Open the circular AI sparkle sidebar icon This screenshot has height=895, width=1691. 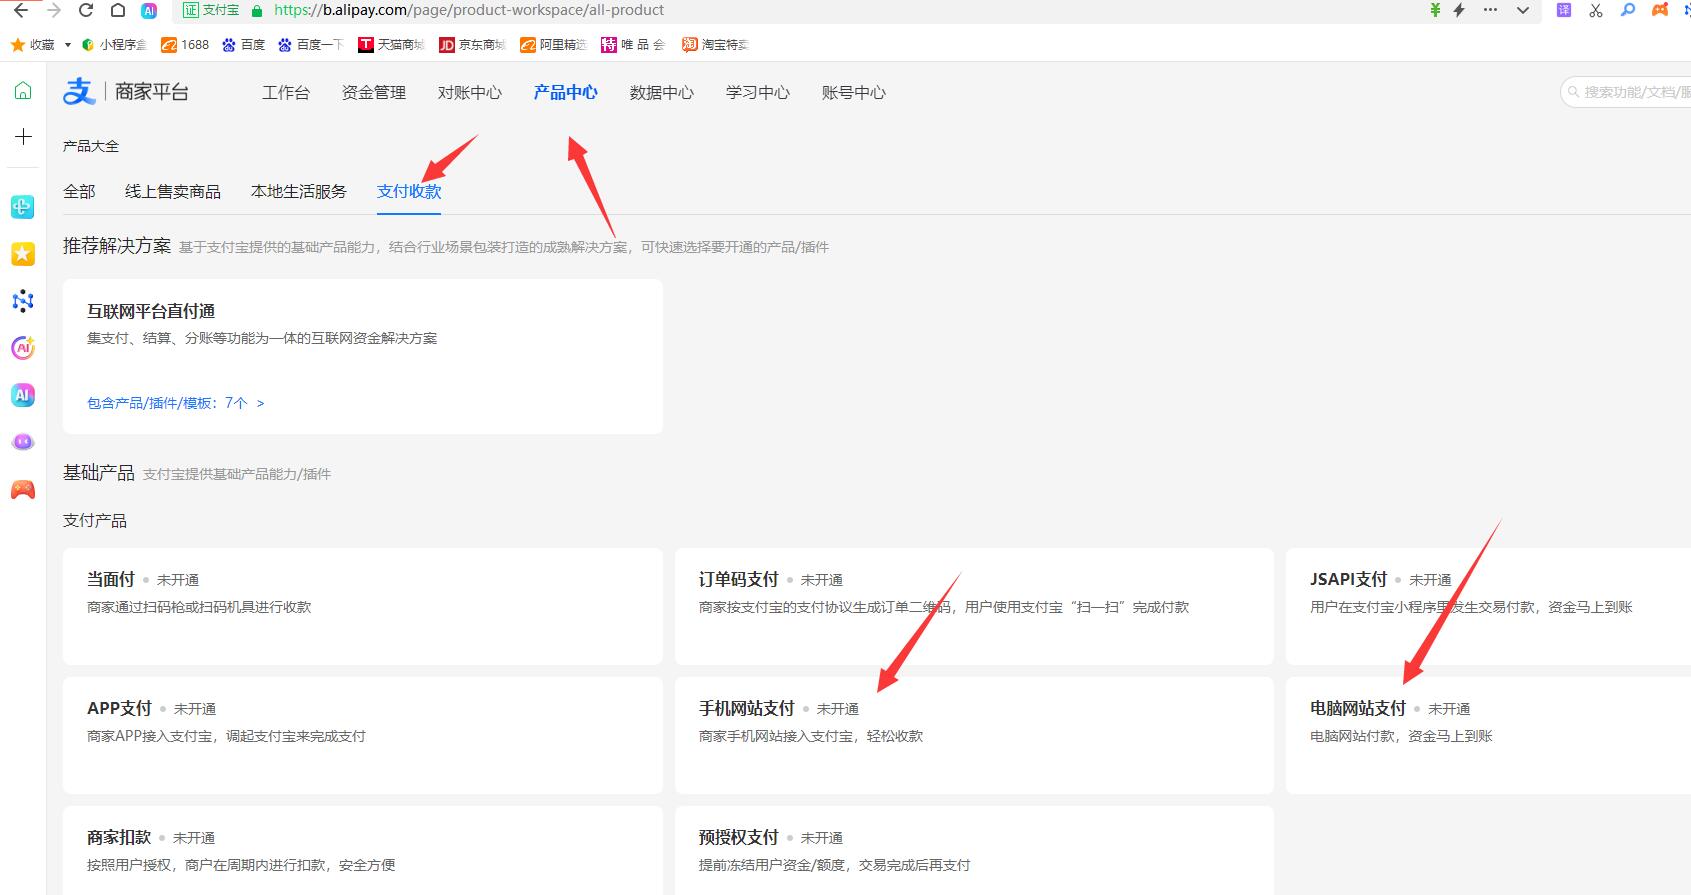[23, 348]
